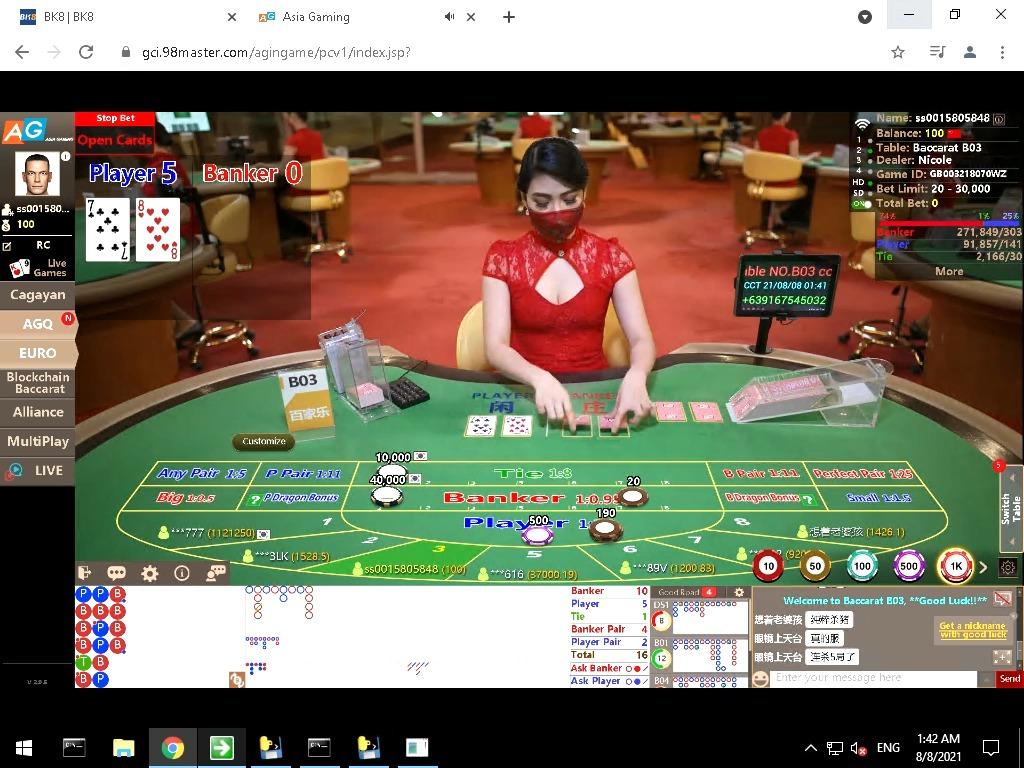Open the chat message dropdown beside Send
The height and width of the screenshot is (768, 1024).
986,679
